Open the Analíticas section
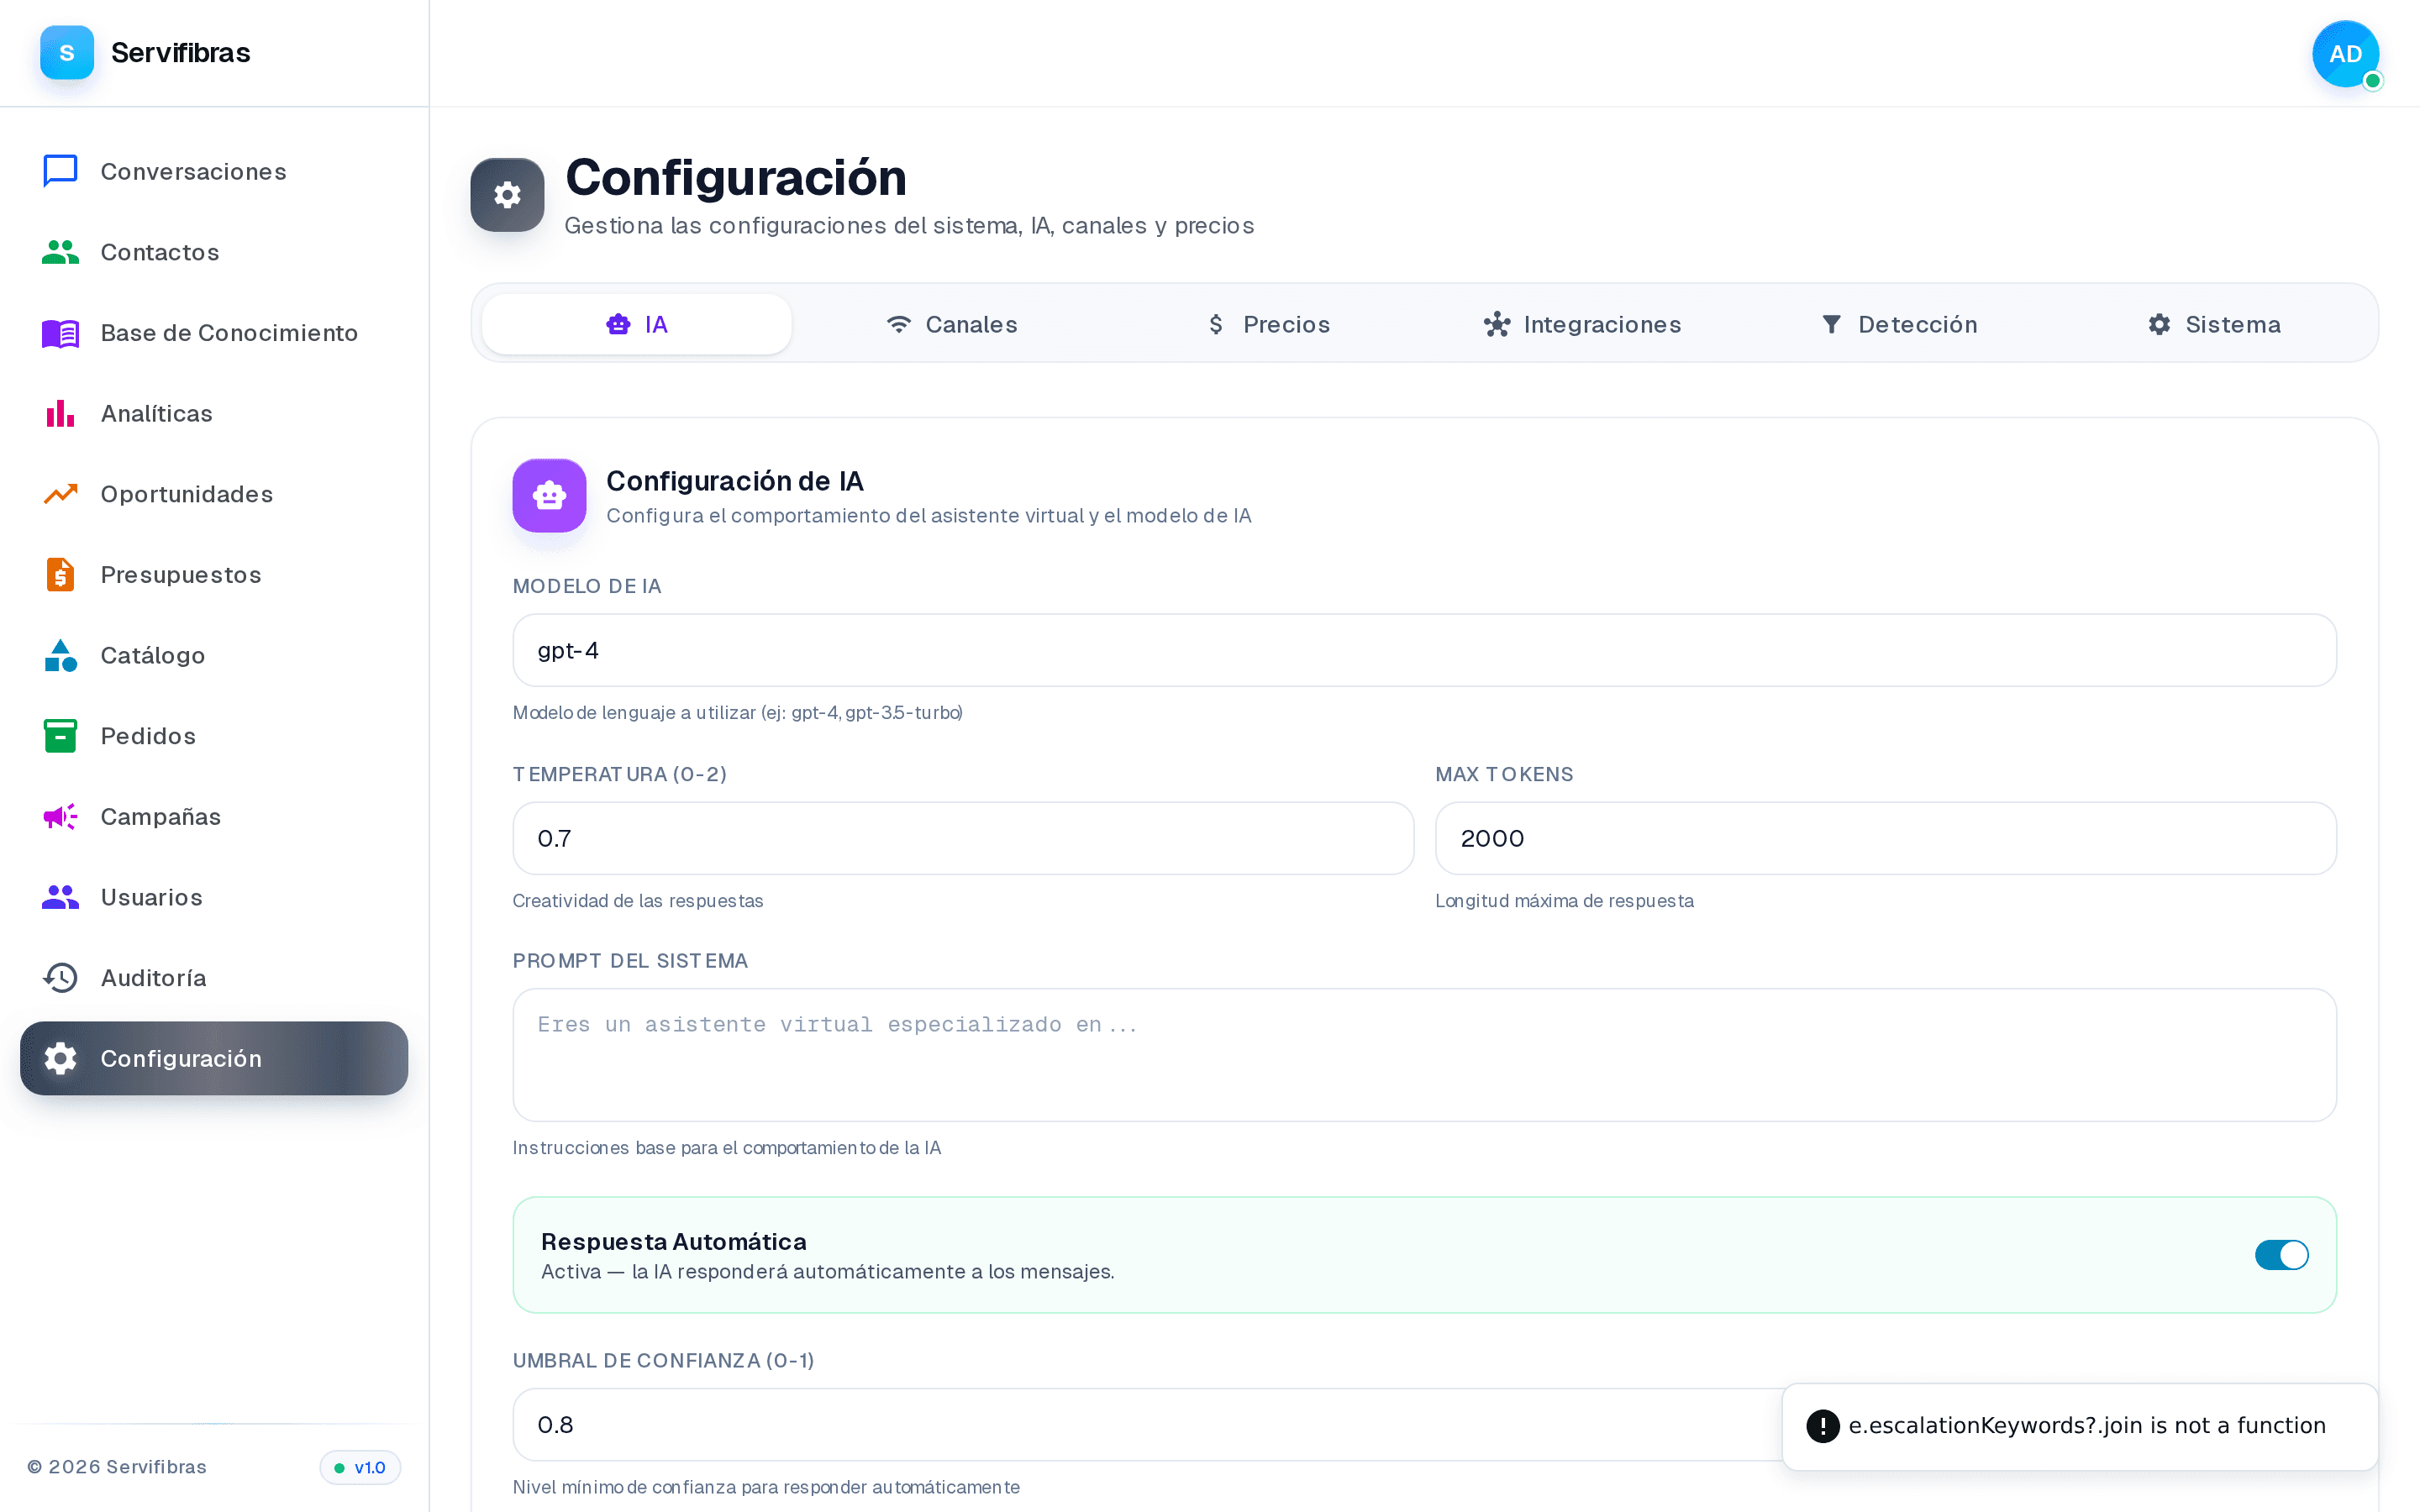Image resolution: width=2420 pixels, height=1512 pixels. [214, 413]
